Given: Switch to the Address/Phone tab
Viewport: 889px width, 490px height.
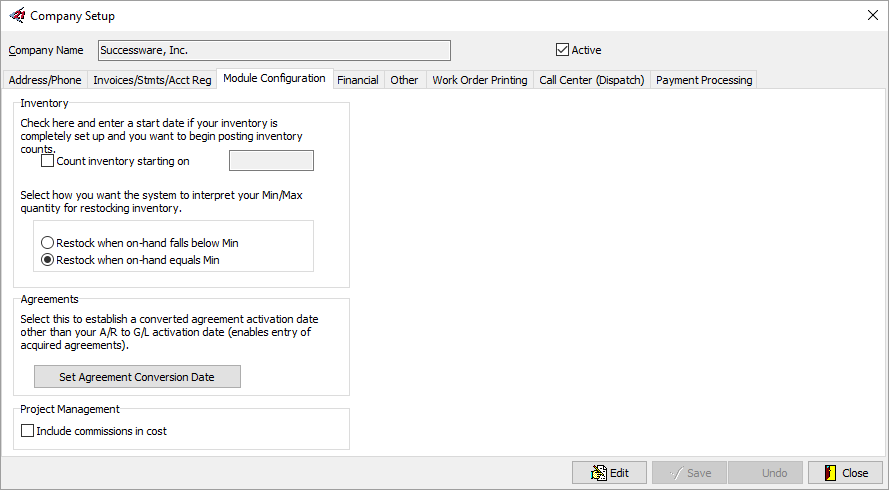Looking at the screenshot, I should tap(45, 80).
